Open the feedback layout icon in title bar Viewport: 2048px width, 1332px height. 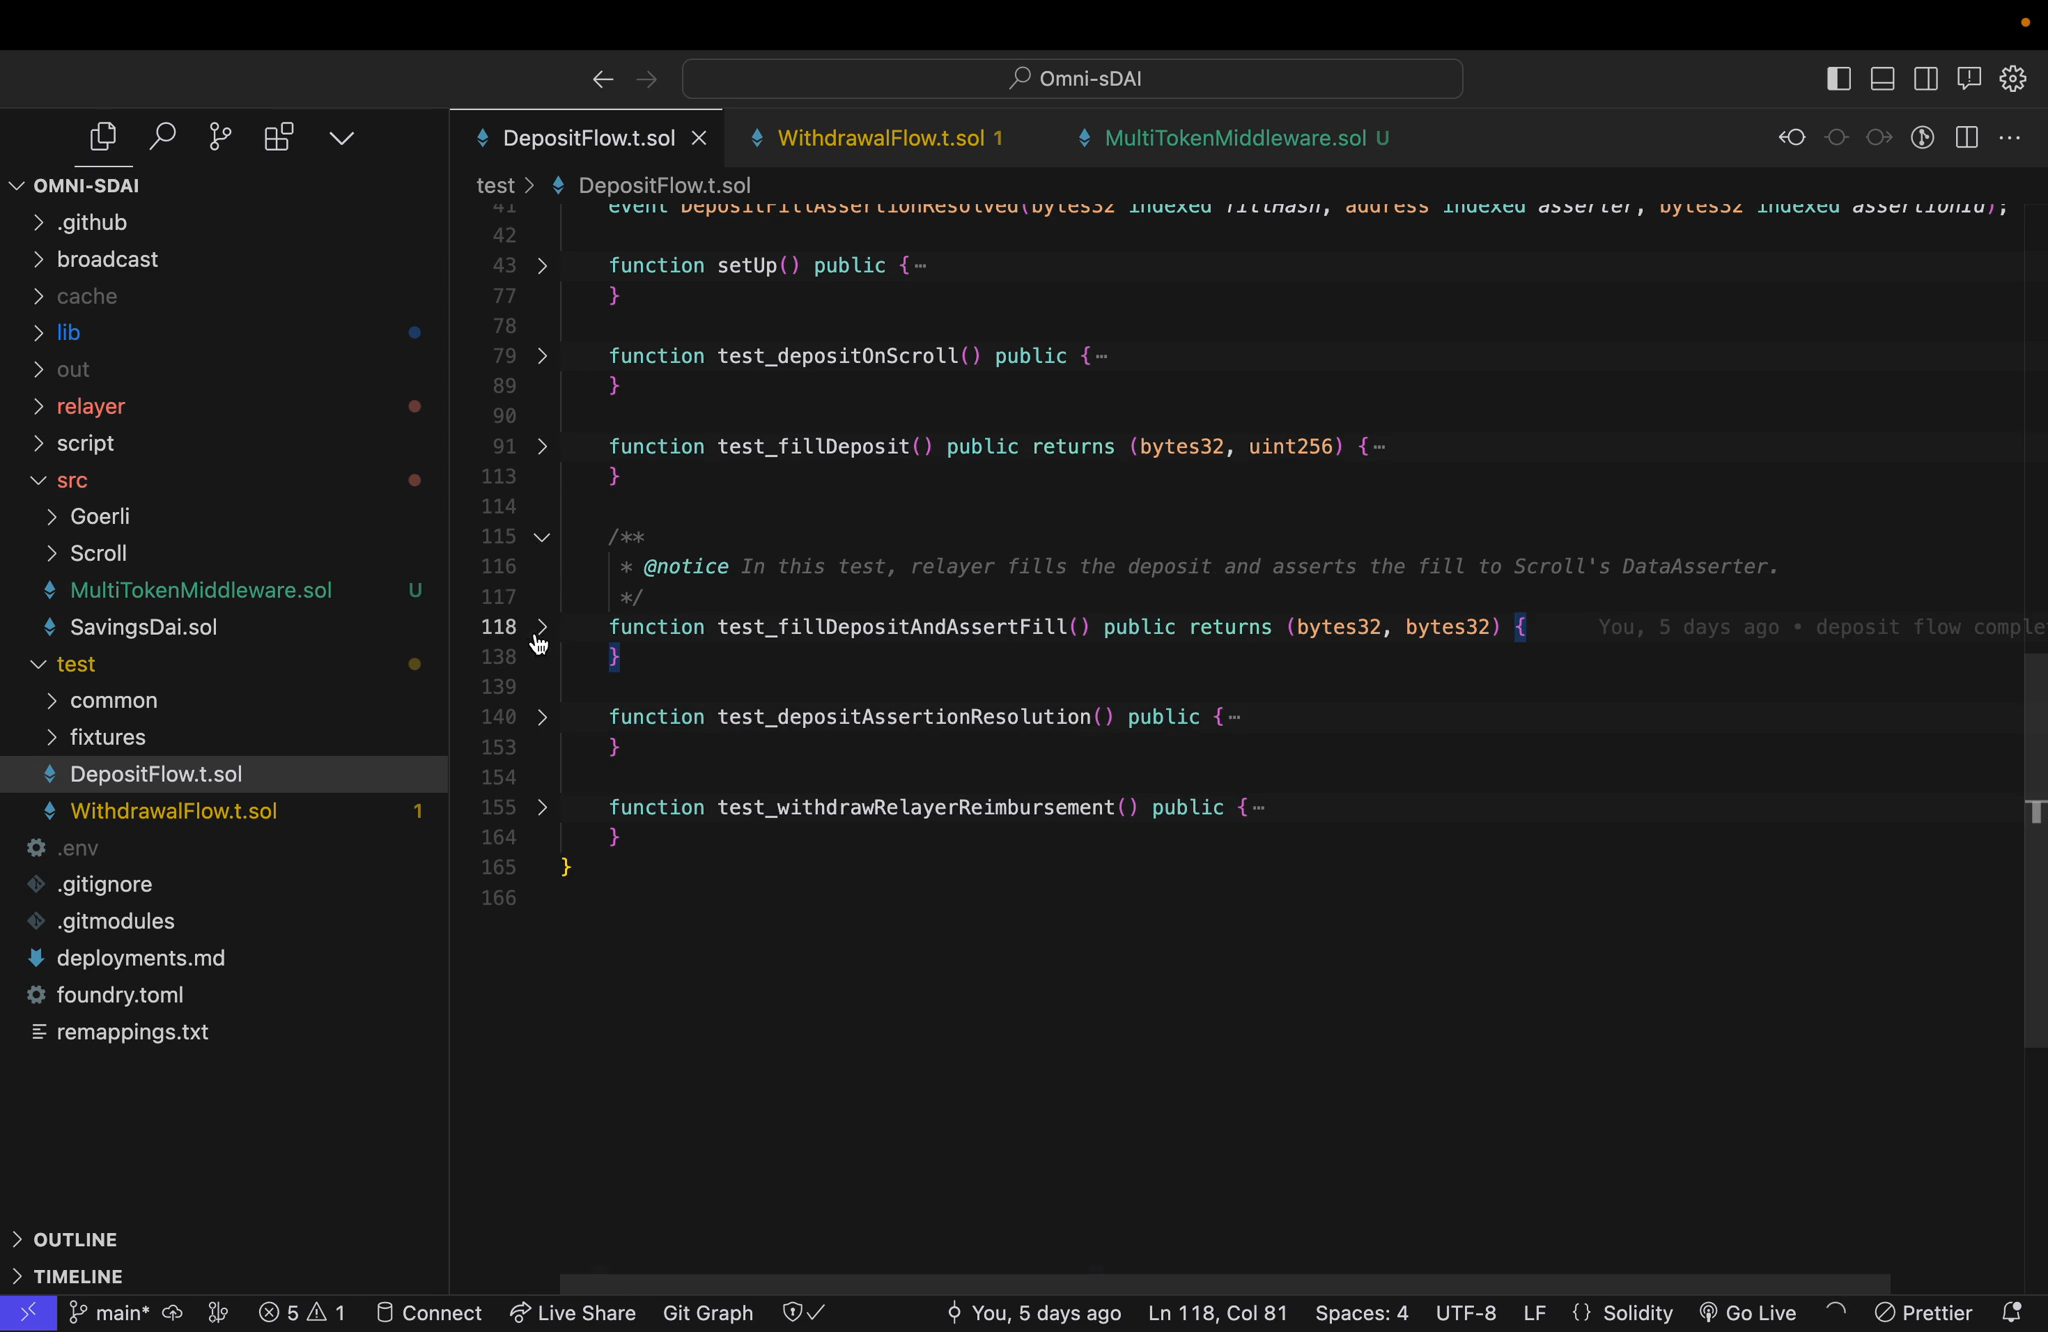[x=1969, y=79]
